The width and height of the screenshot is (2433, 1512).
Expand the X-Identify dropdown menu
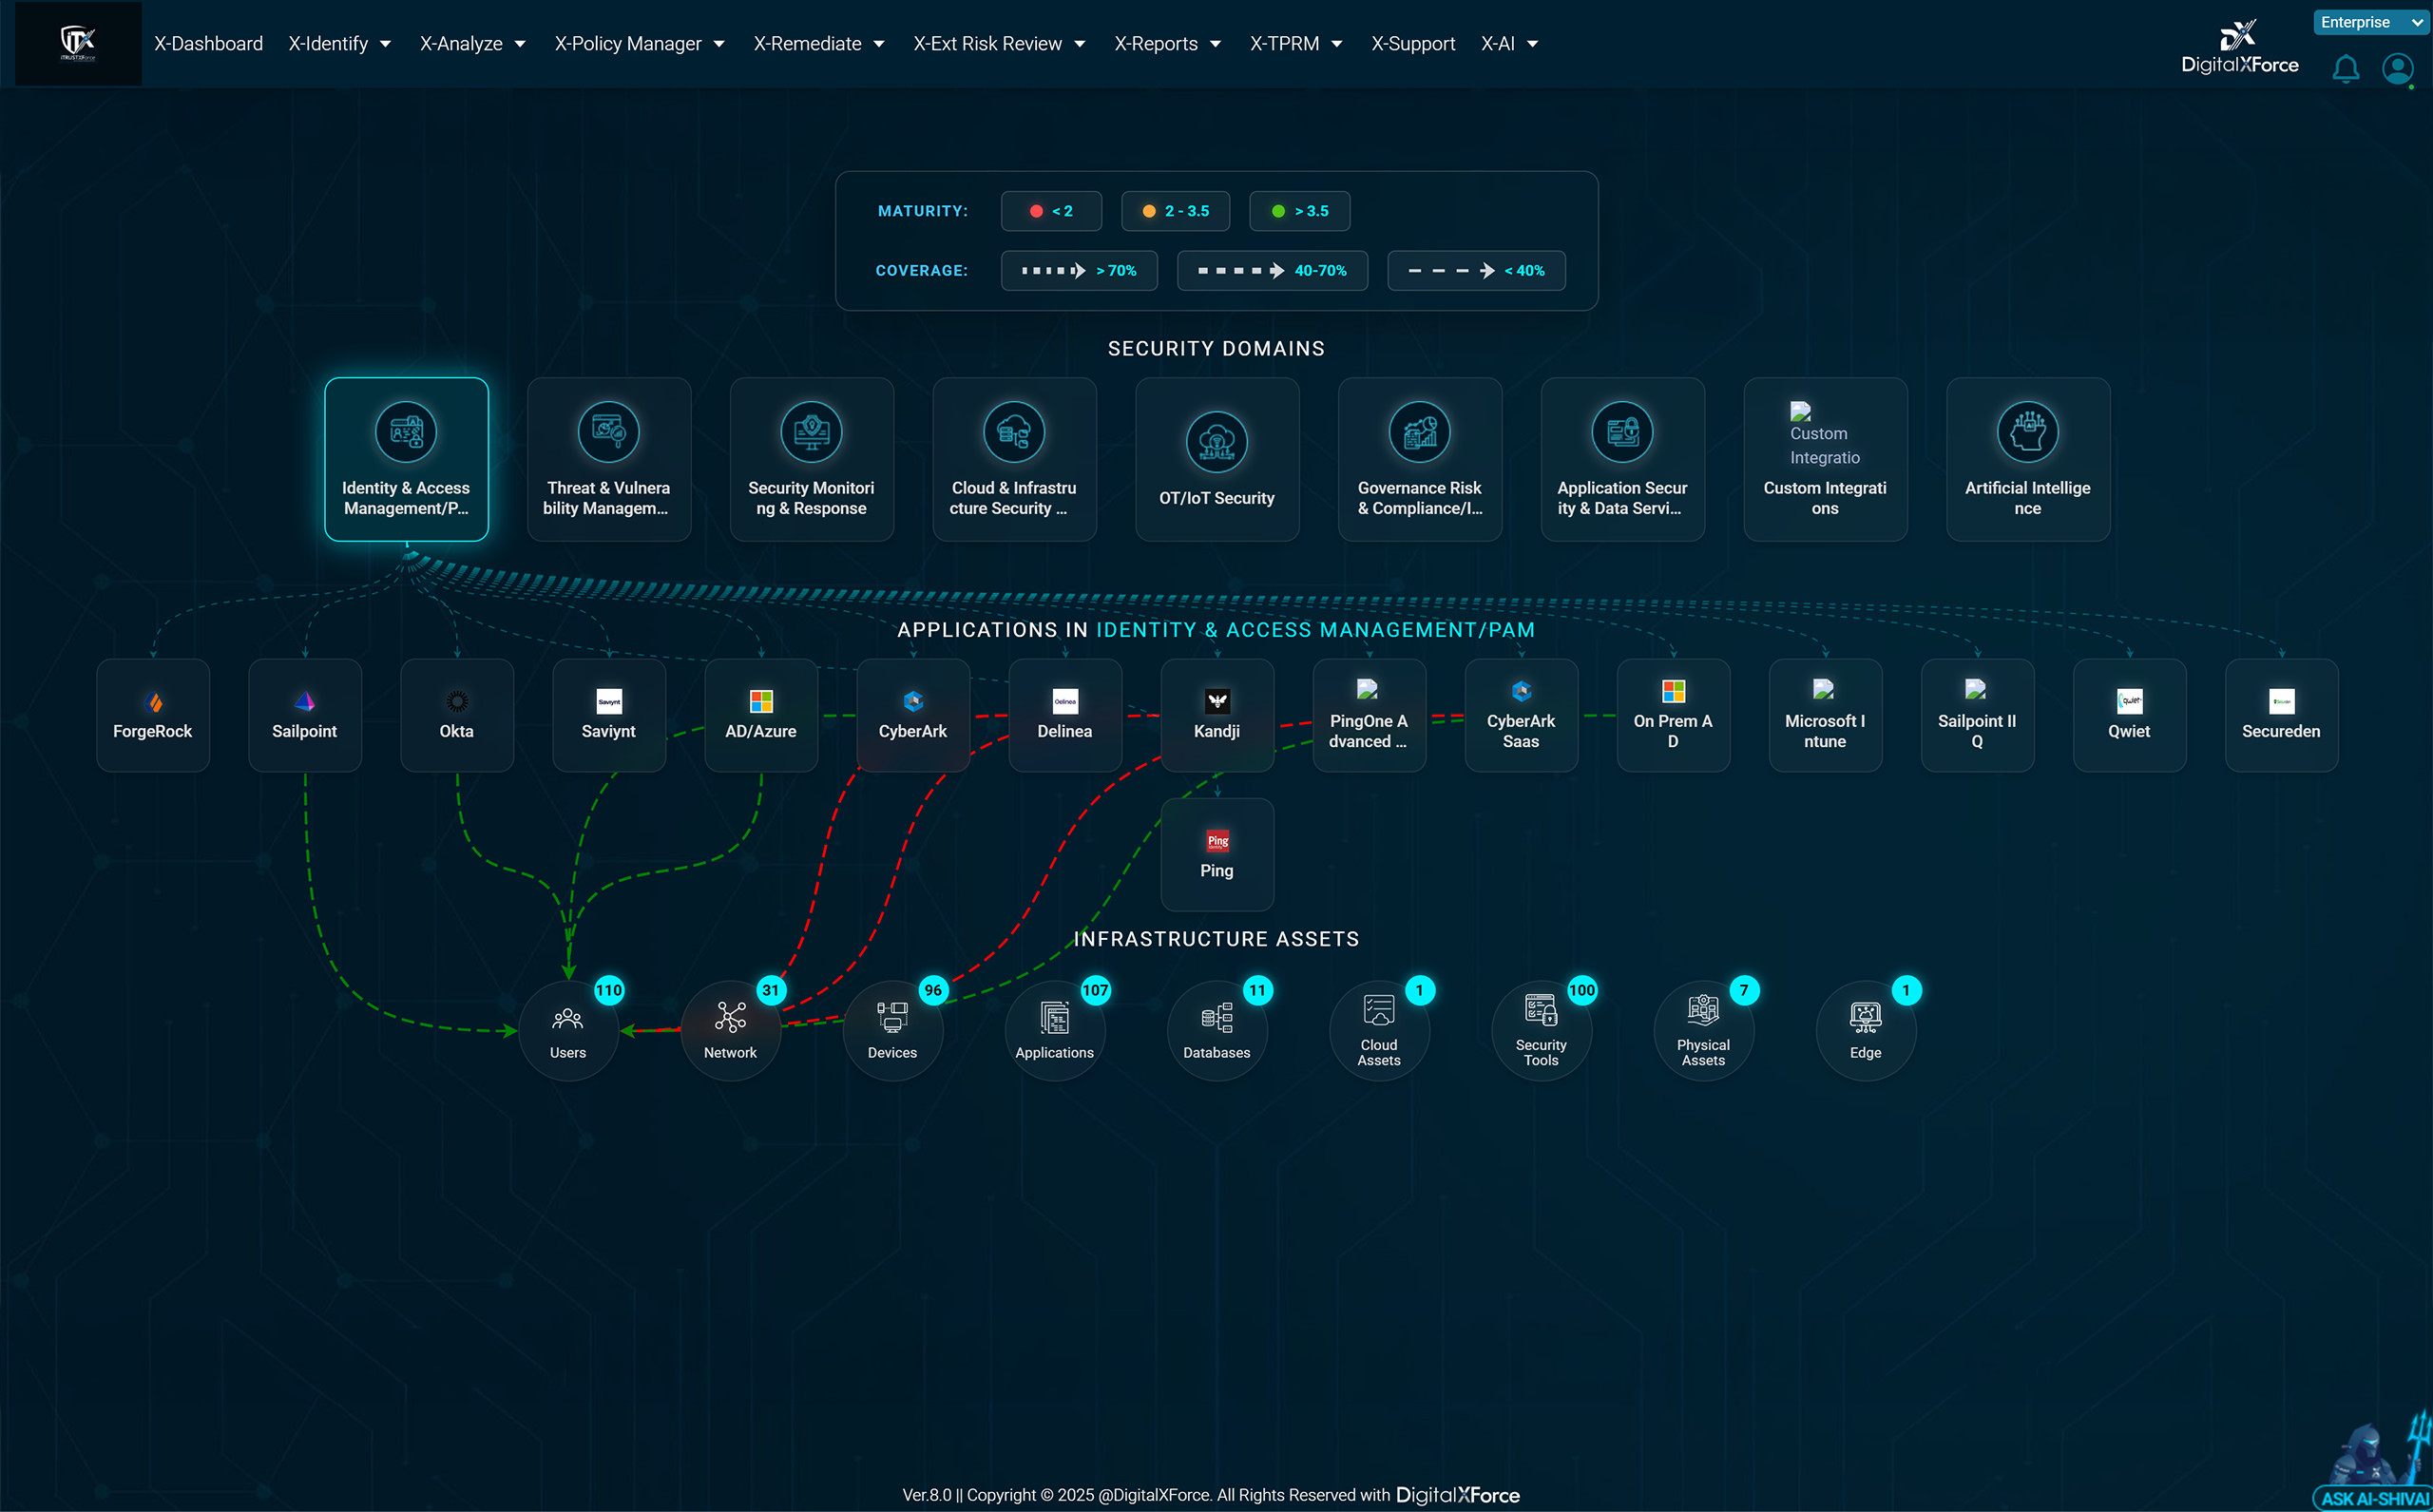click(x=339, y=44)
